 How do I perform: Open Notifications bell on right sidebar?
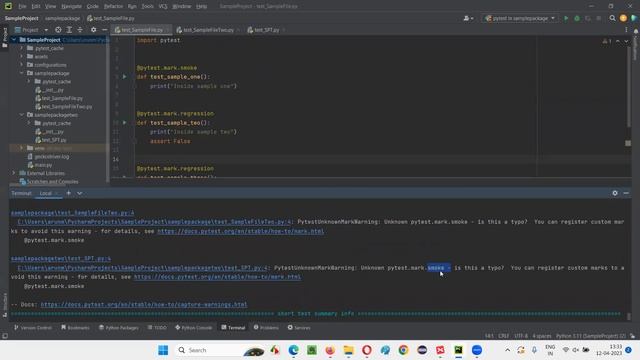point(636,31)
